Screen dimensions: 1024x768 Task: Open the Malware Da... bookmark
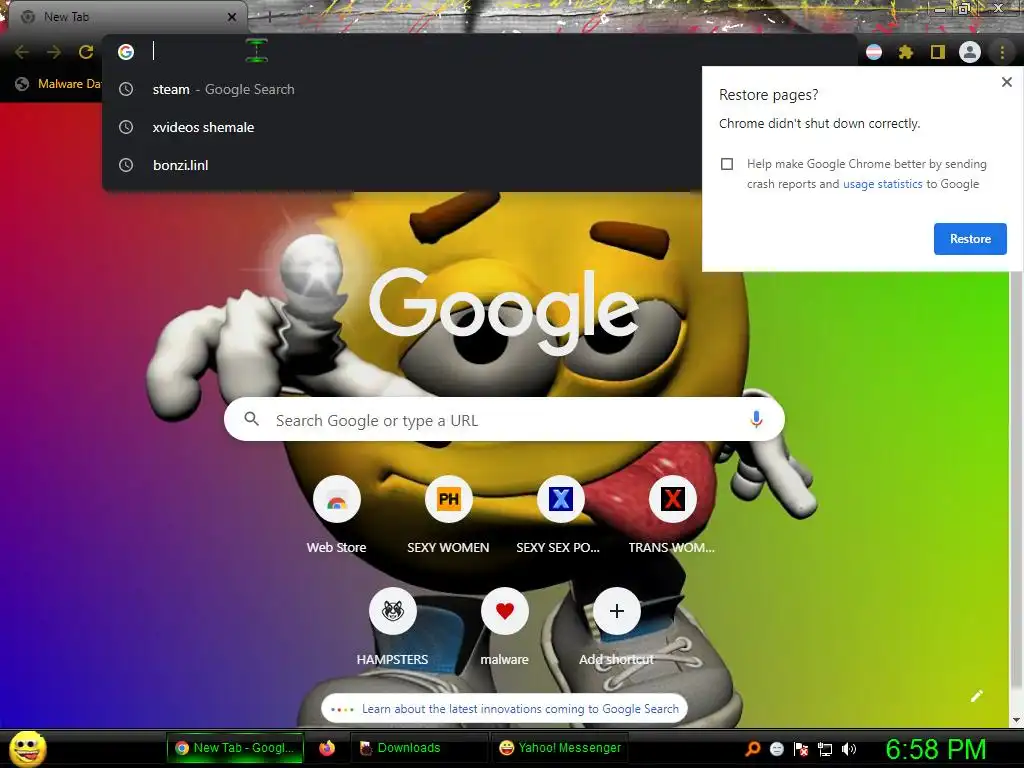(59, 84)
